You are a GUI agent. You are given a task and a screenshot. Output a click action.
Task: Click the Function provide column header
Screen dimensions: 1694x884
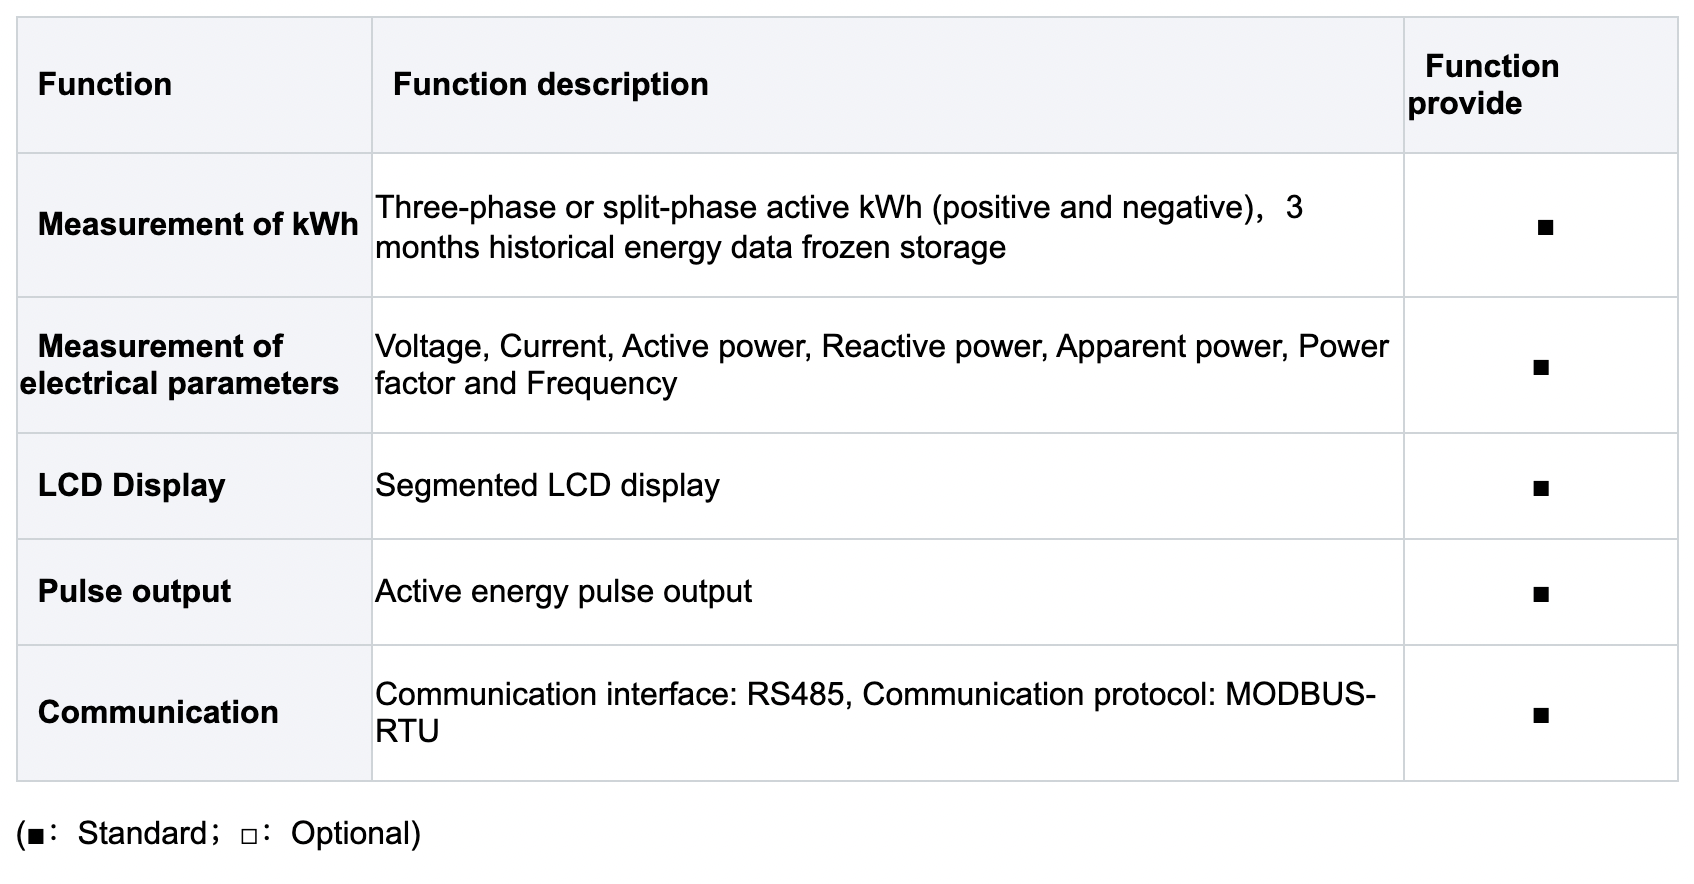pos(1483,85)
